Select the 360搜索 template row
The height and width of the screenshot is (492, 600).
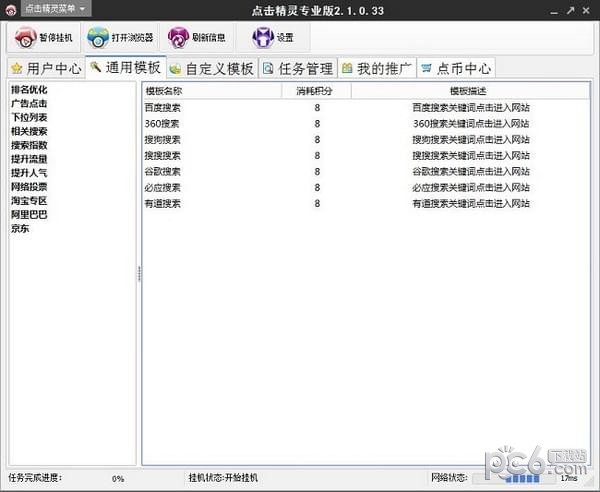(x=366, y=124)
